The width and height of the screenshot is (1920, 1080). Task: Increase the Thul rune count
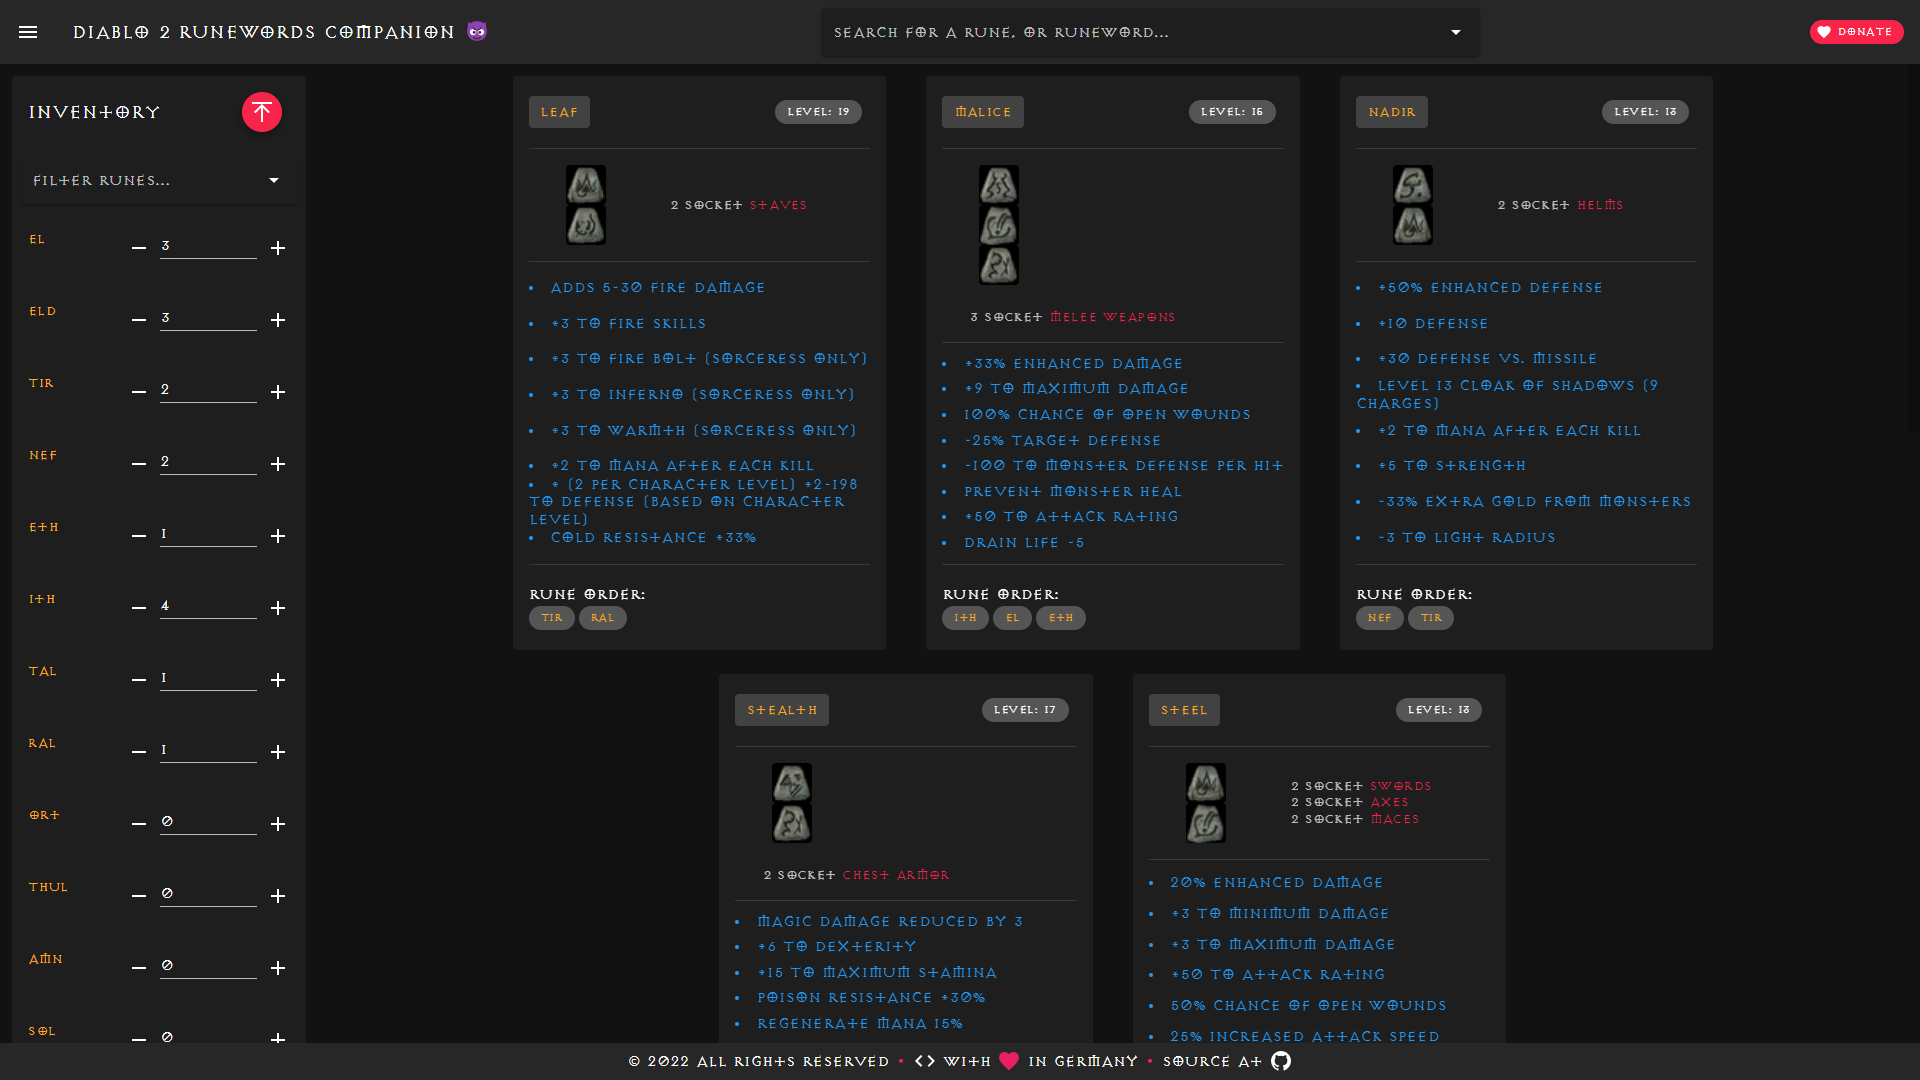click(x=278, y=896)
